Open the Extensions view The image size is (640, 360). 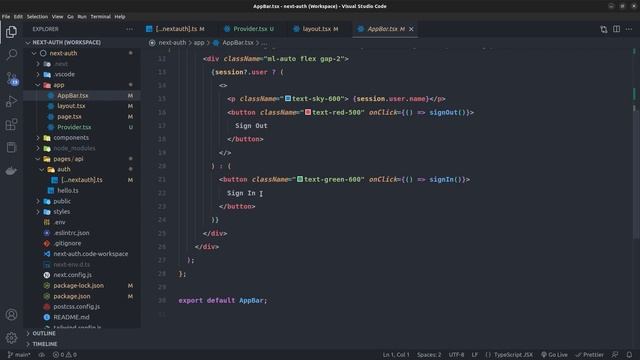point(11,124)
